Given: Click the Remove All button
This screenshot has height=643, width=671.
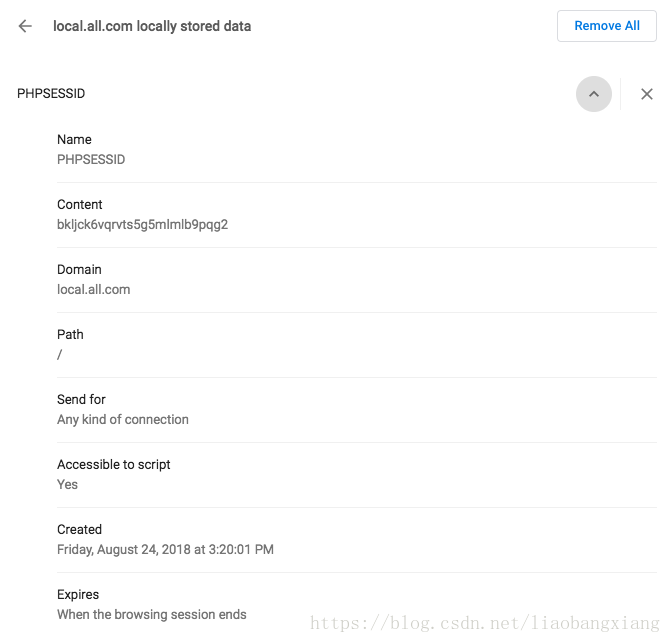Looking at the screenshot, I should [606, 26].
